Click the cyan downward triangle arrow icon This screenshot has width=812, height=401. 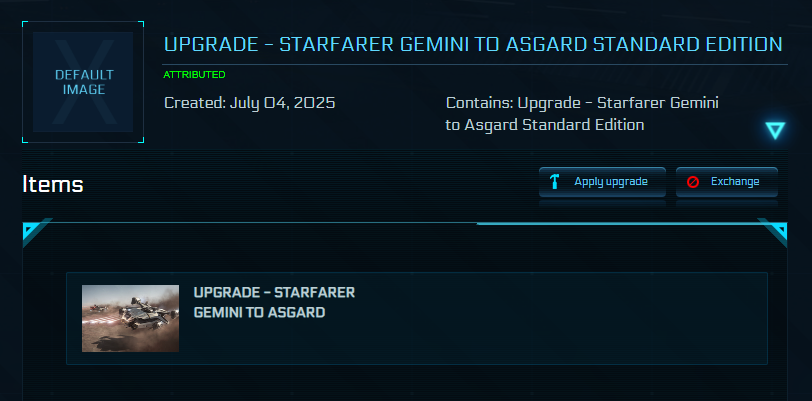(x=775, y=130)
